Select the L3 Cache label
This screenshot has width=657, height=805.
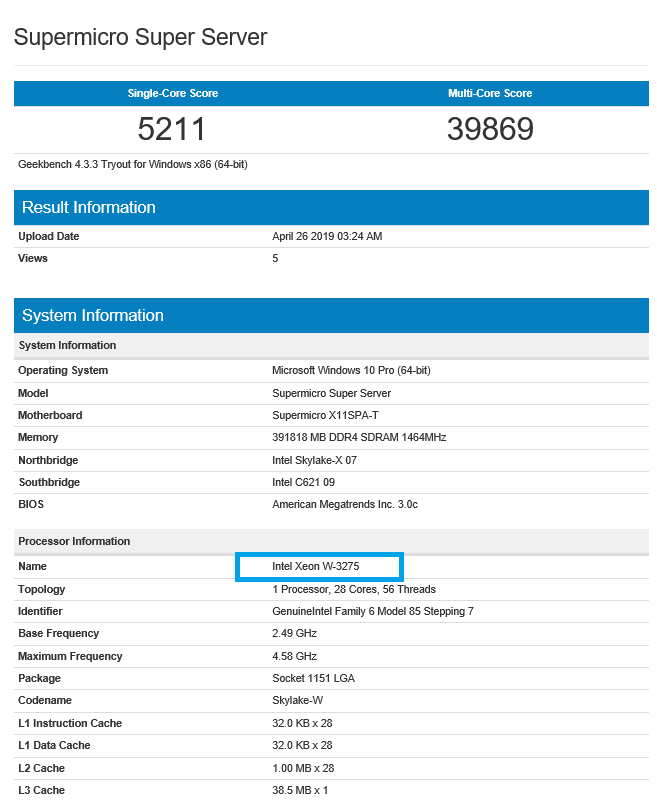coord(41,790)
